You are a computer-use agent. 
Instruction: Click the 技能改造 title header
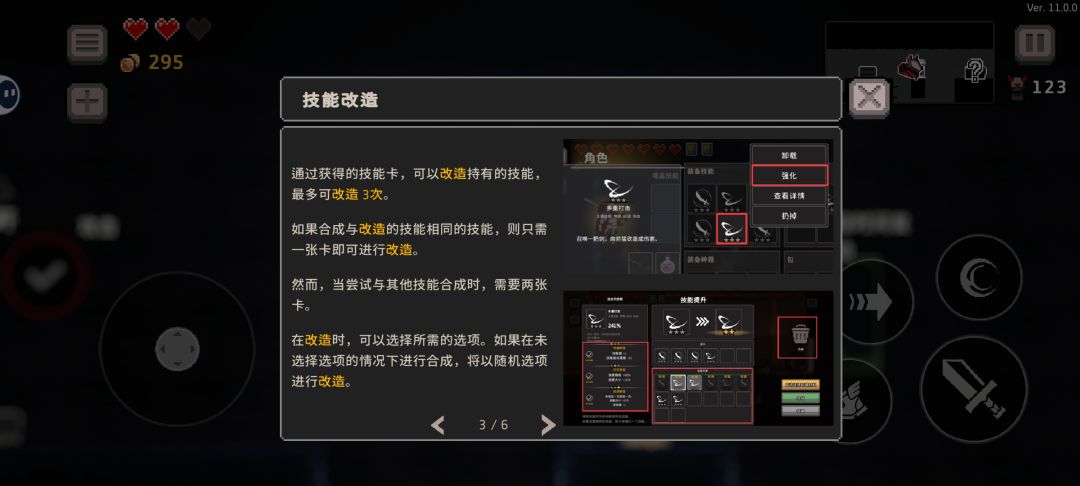[x=340, y=100]
